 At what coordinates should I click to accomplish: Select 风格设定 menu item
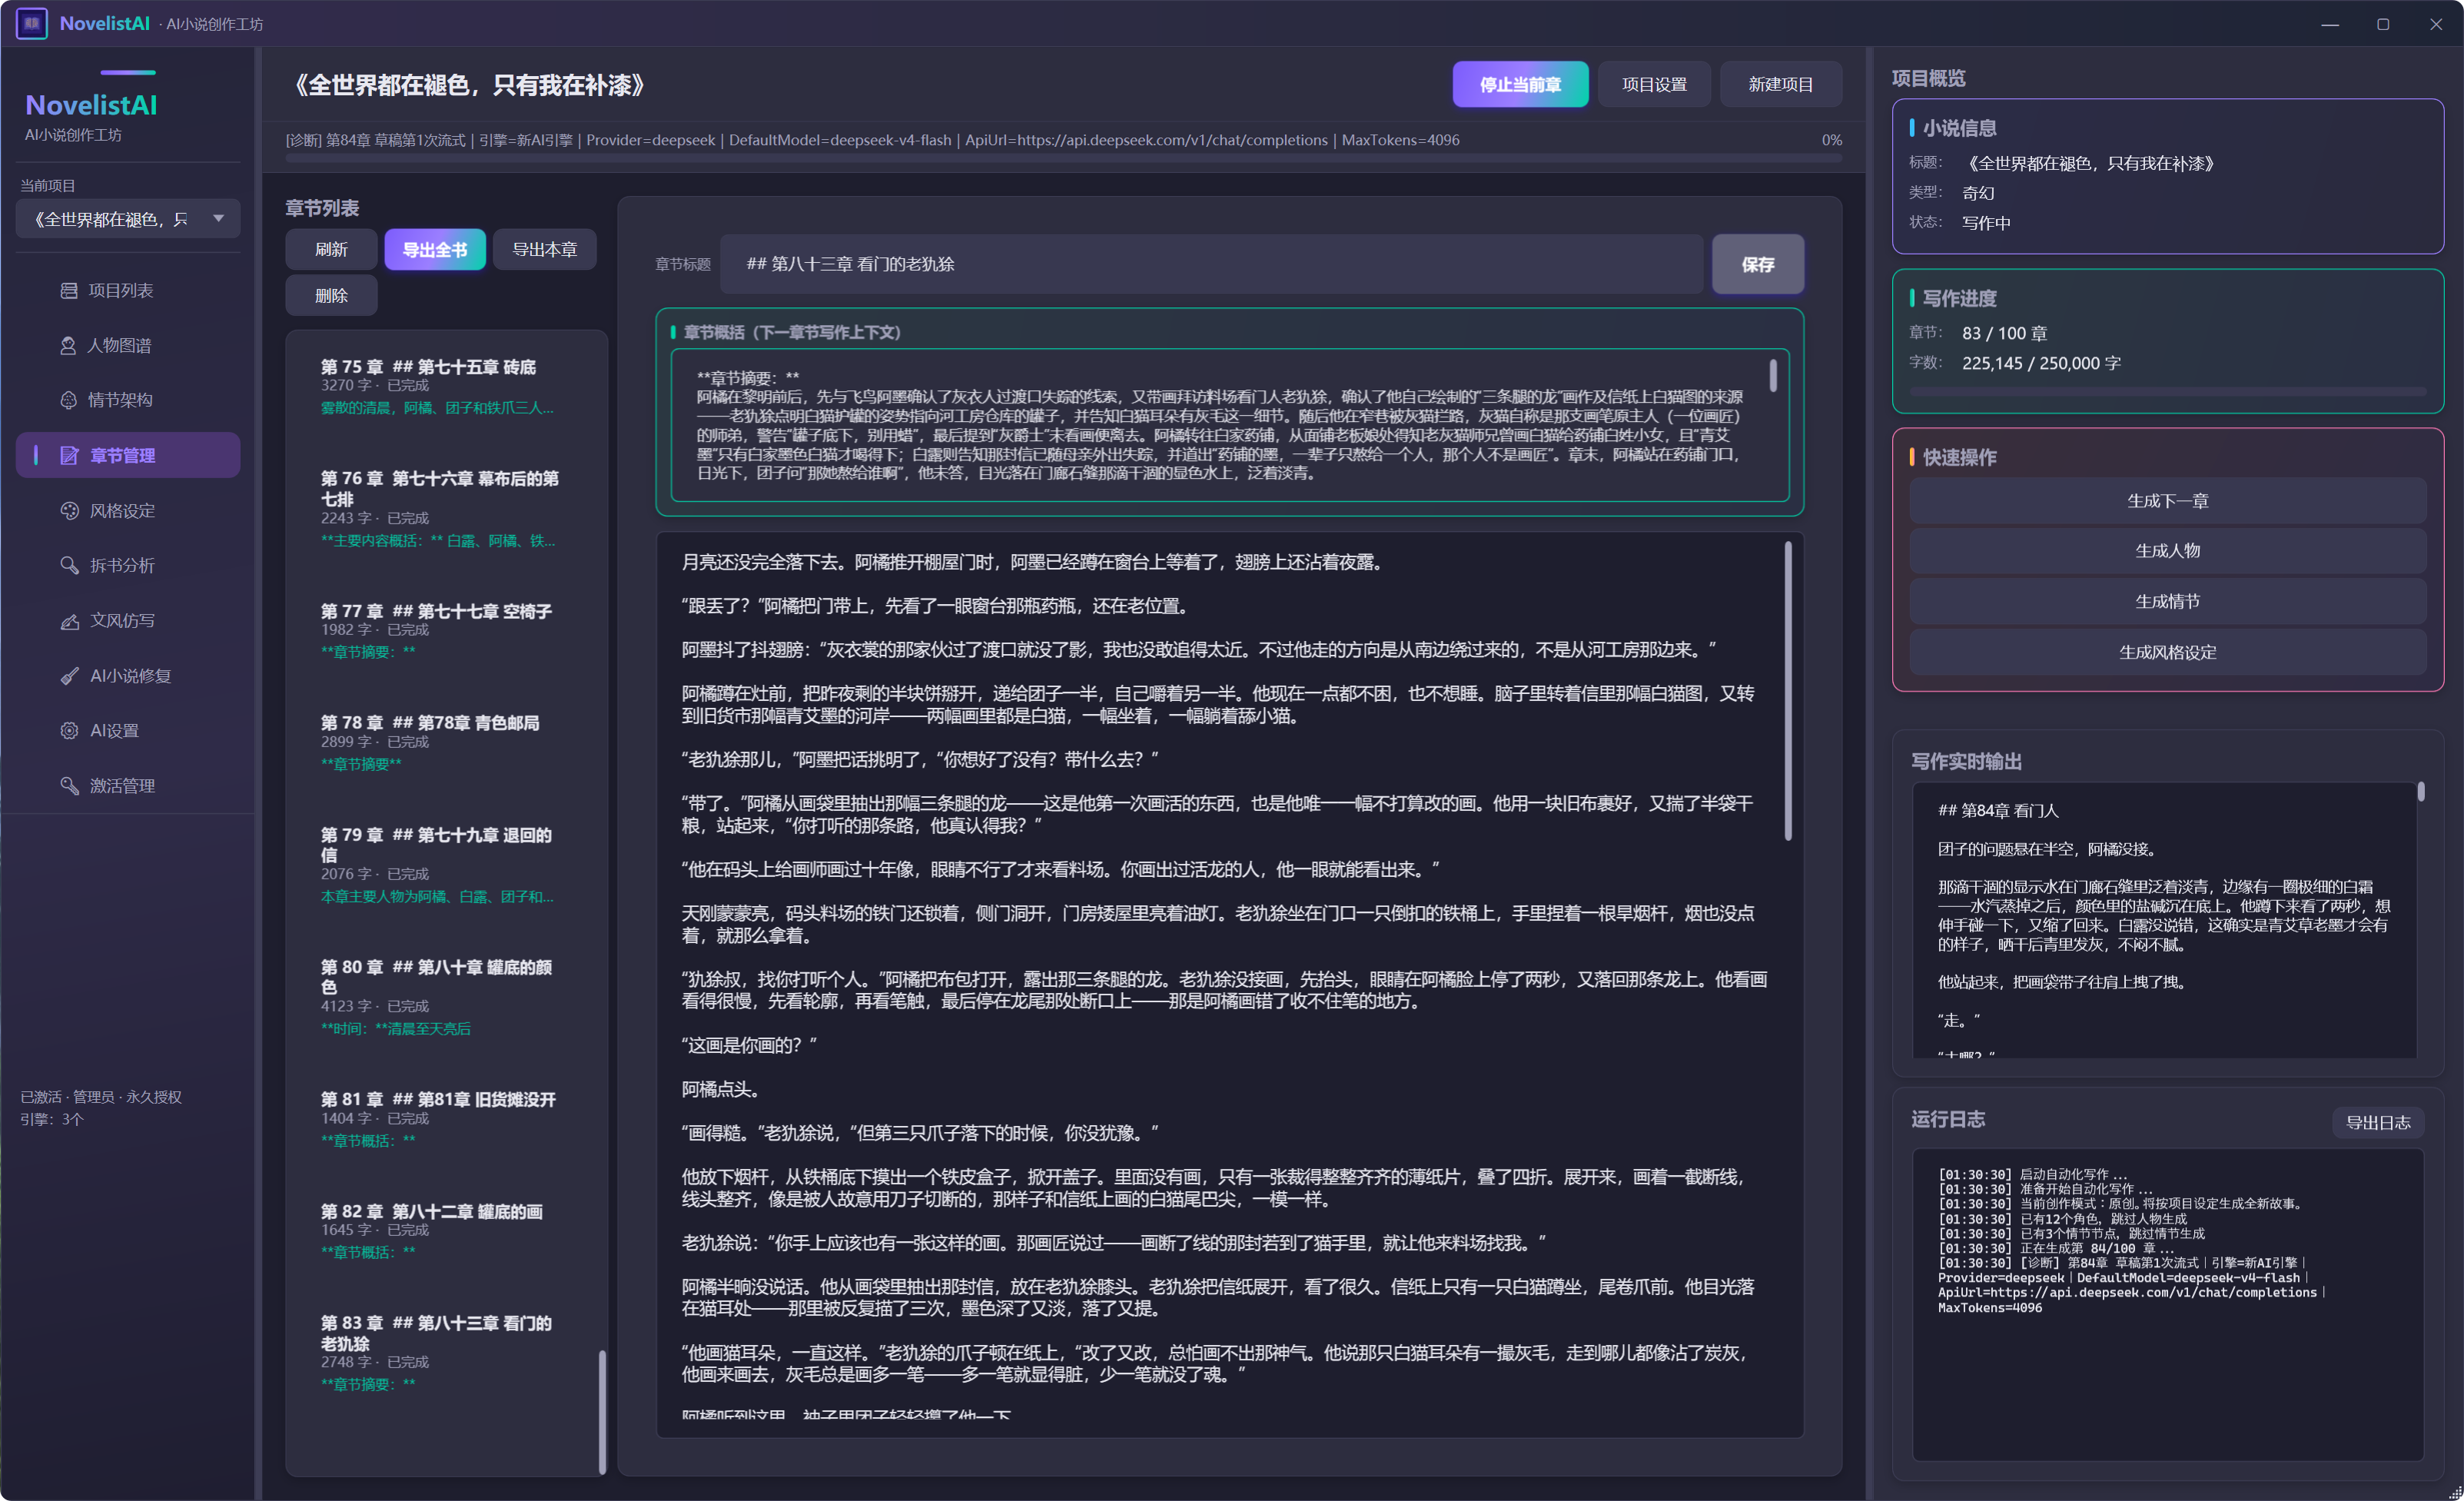pos(128,510)
